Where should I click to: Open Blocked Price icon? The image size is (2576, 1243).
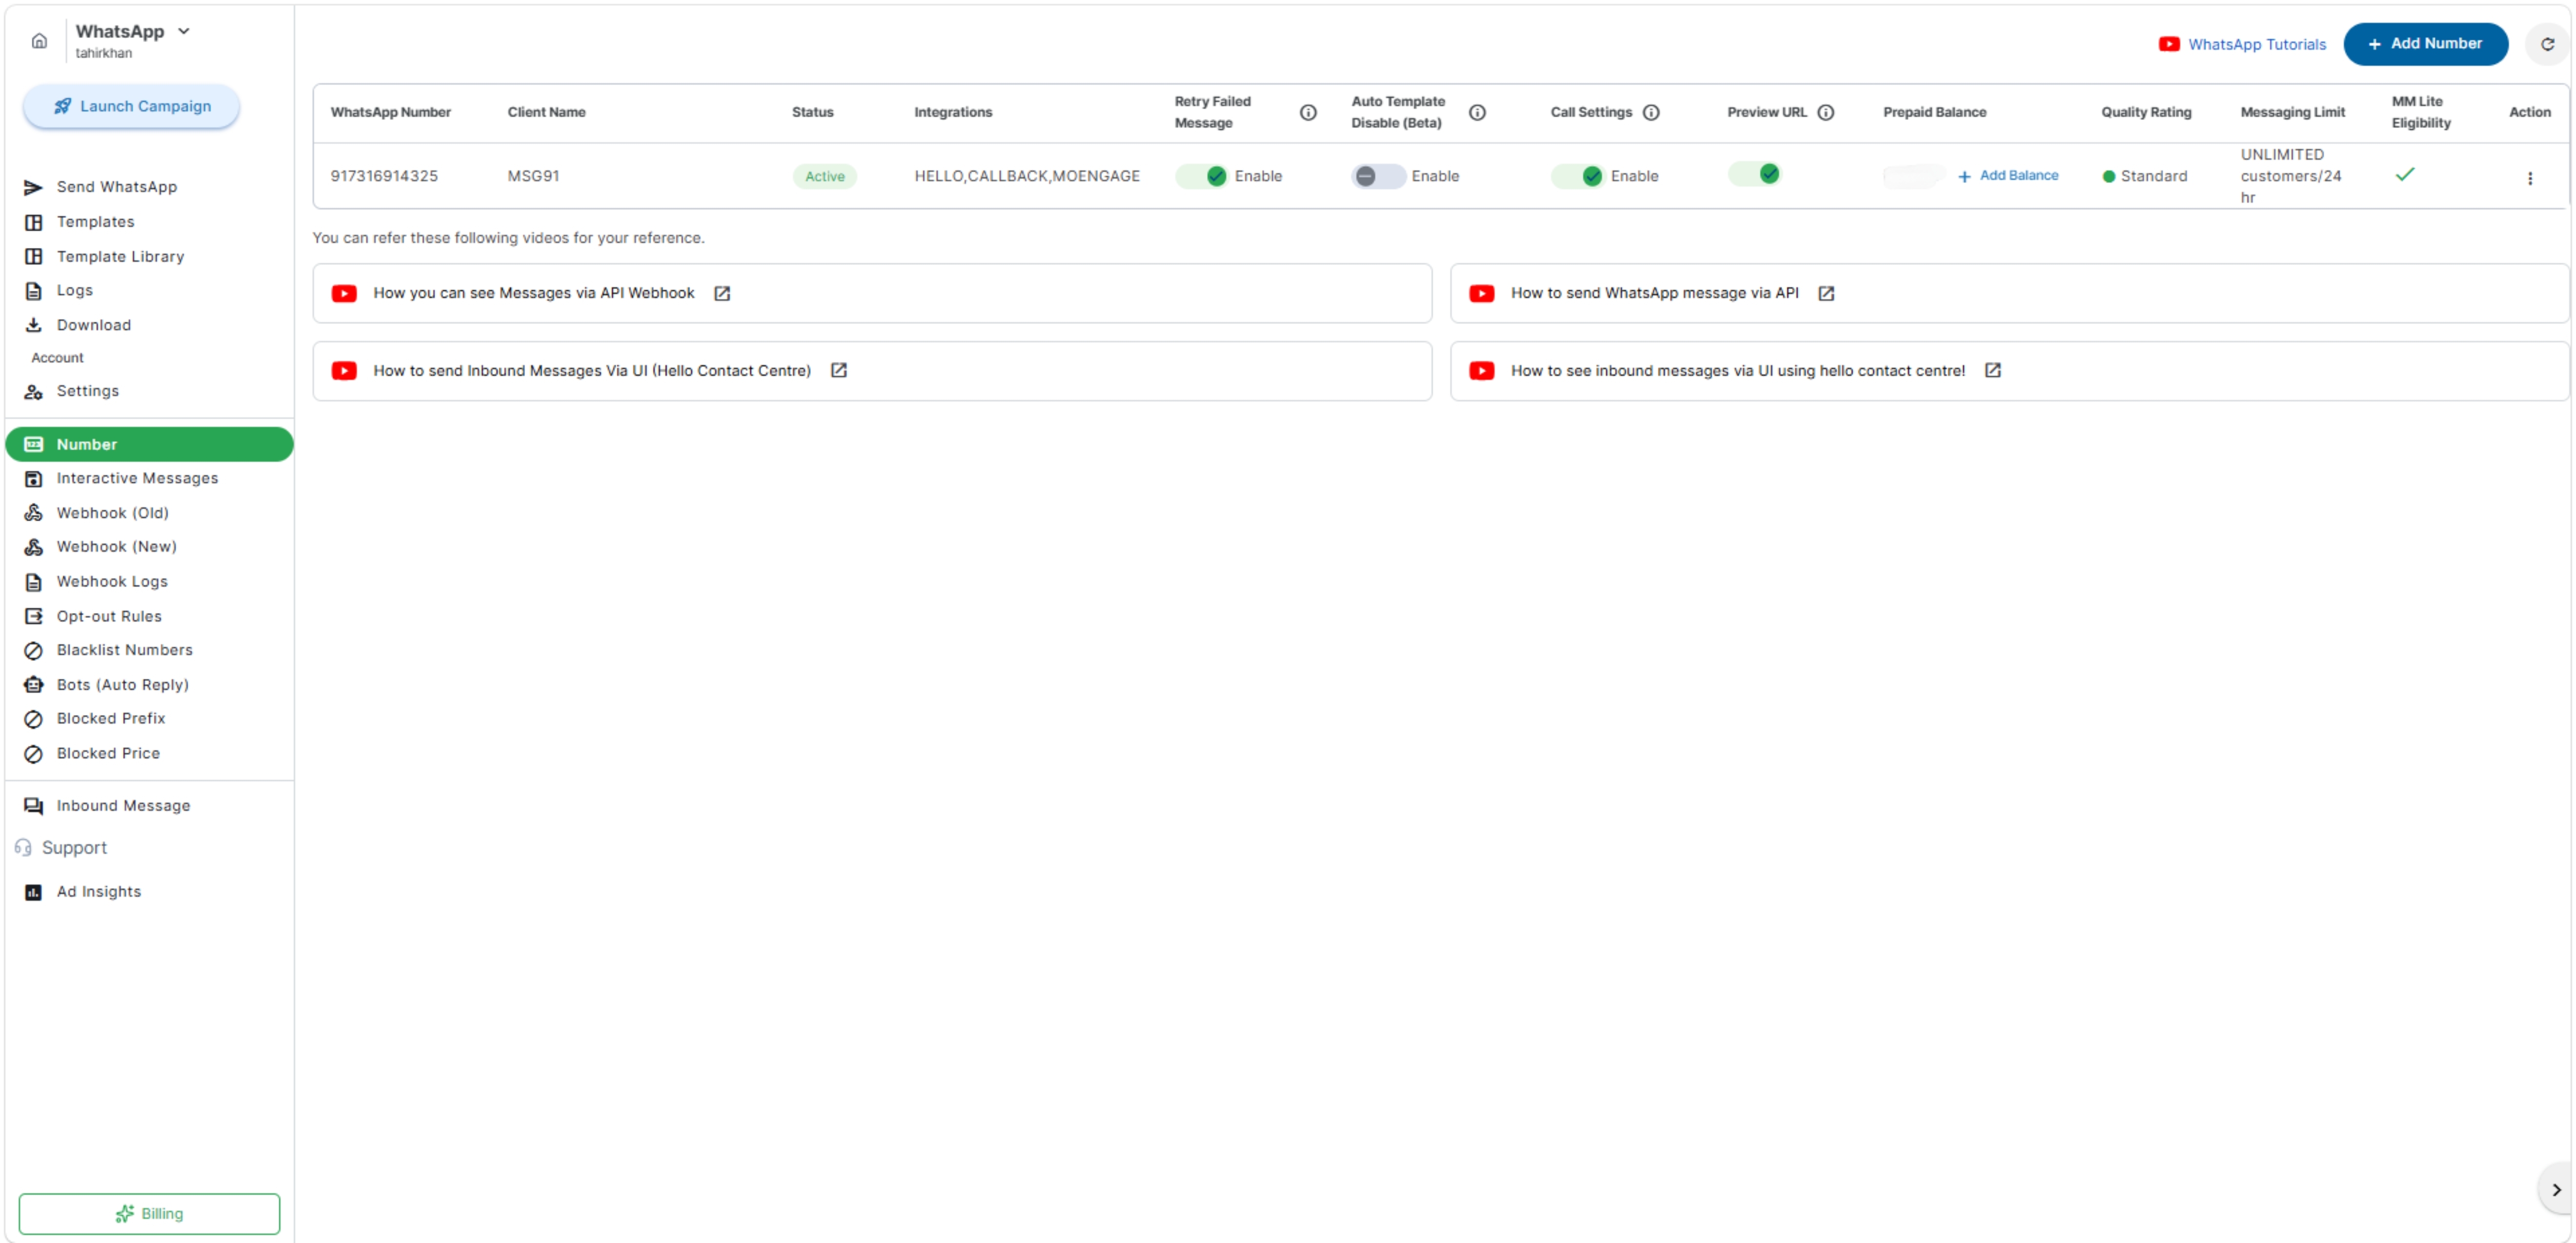[34, 754]
